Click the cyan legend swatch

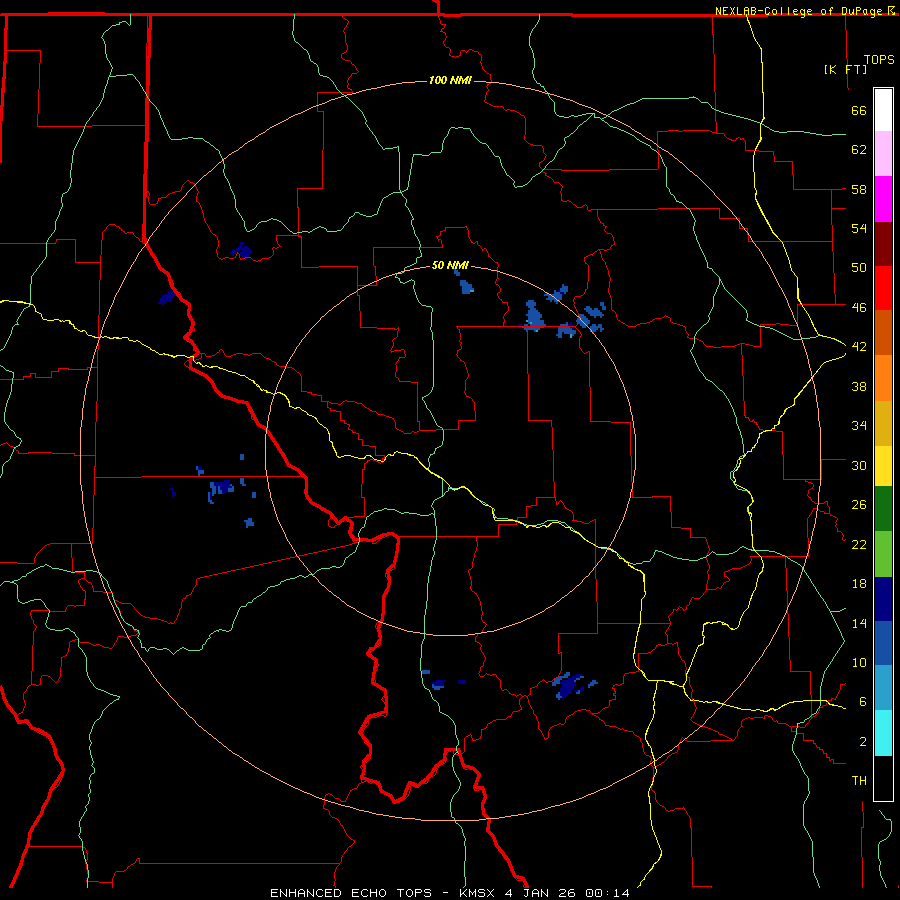(883, 733)
